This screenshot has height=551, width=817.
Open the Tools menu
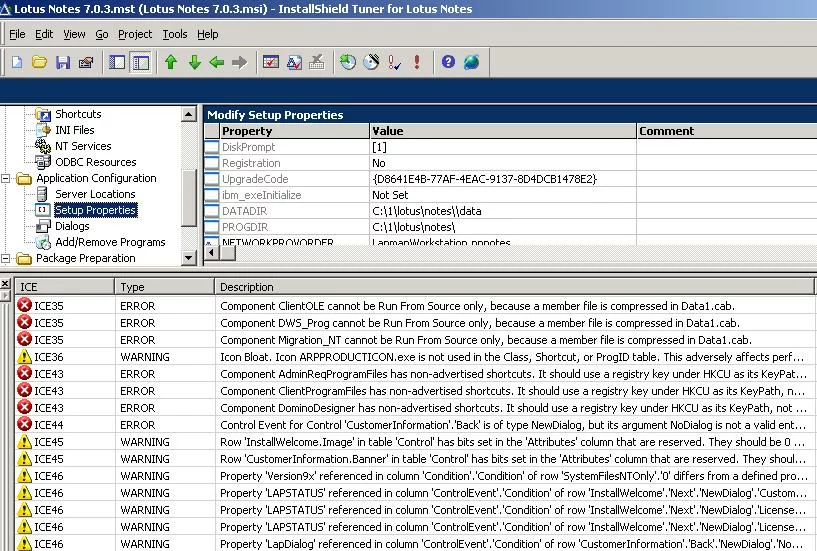tap(175, 34)
